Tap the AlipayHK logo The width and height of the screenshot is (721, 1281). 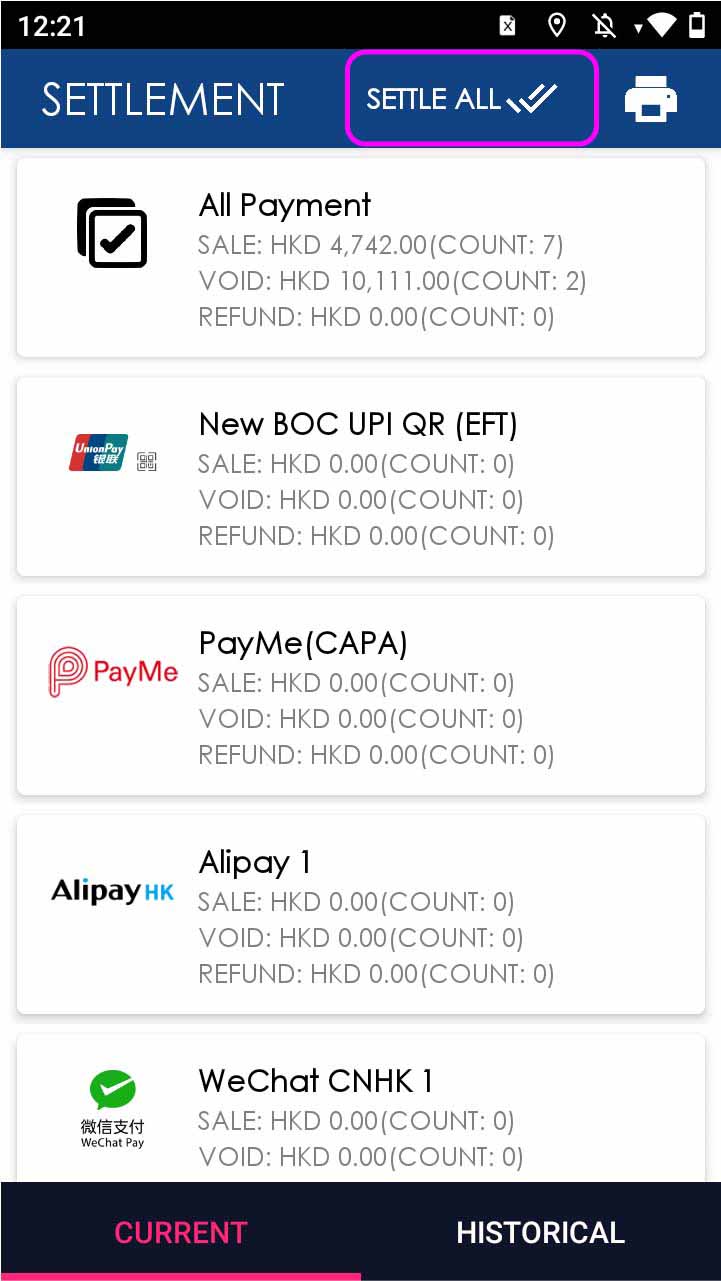click(x=113, y=890)
